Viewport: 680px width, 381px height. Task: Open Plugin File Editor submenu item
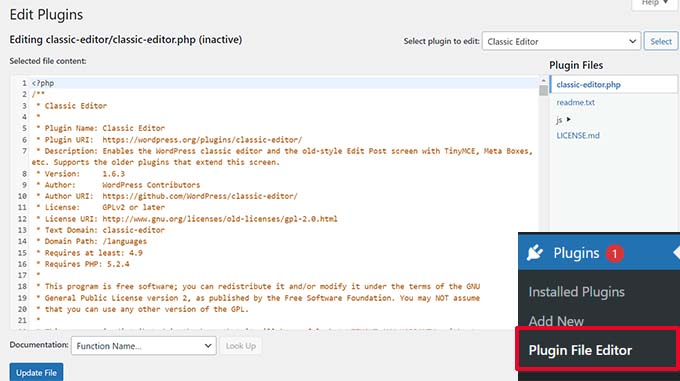click(x=580, y=350)
